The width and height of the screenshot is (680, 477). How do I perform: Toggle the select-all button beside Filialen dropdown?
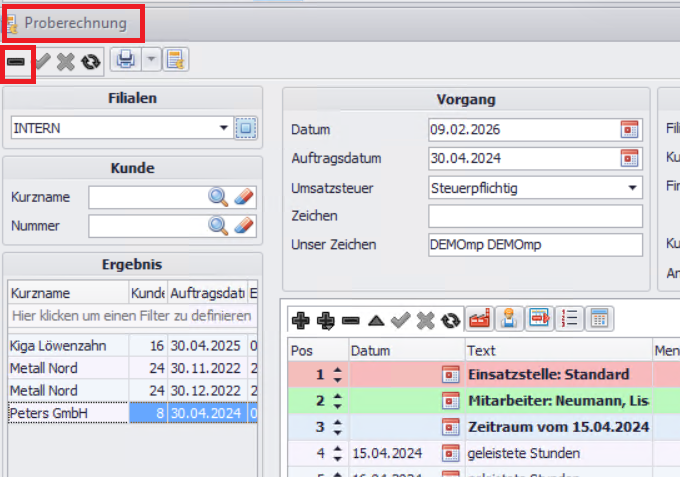(x=246, y=128)
